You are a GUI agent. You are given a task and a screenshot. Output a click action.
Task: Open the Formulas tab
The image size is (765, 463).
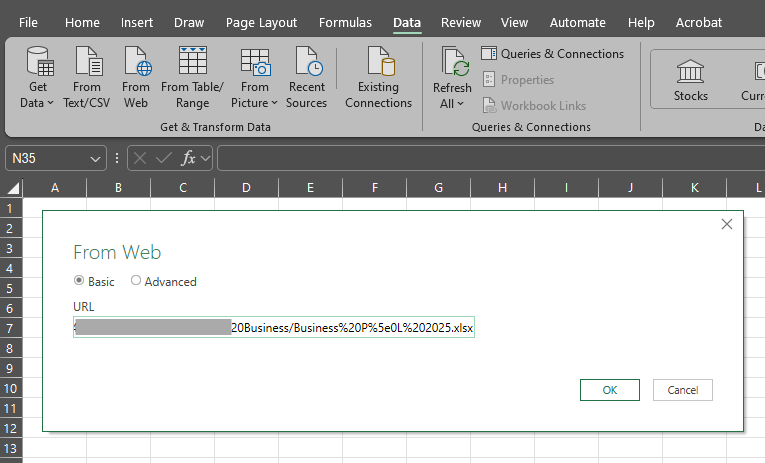[345, 22]
